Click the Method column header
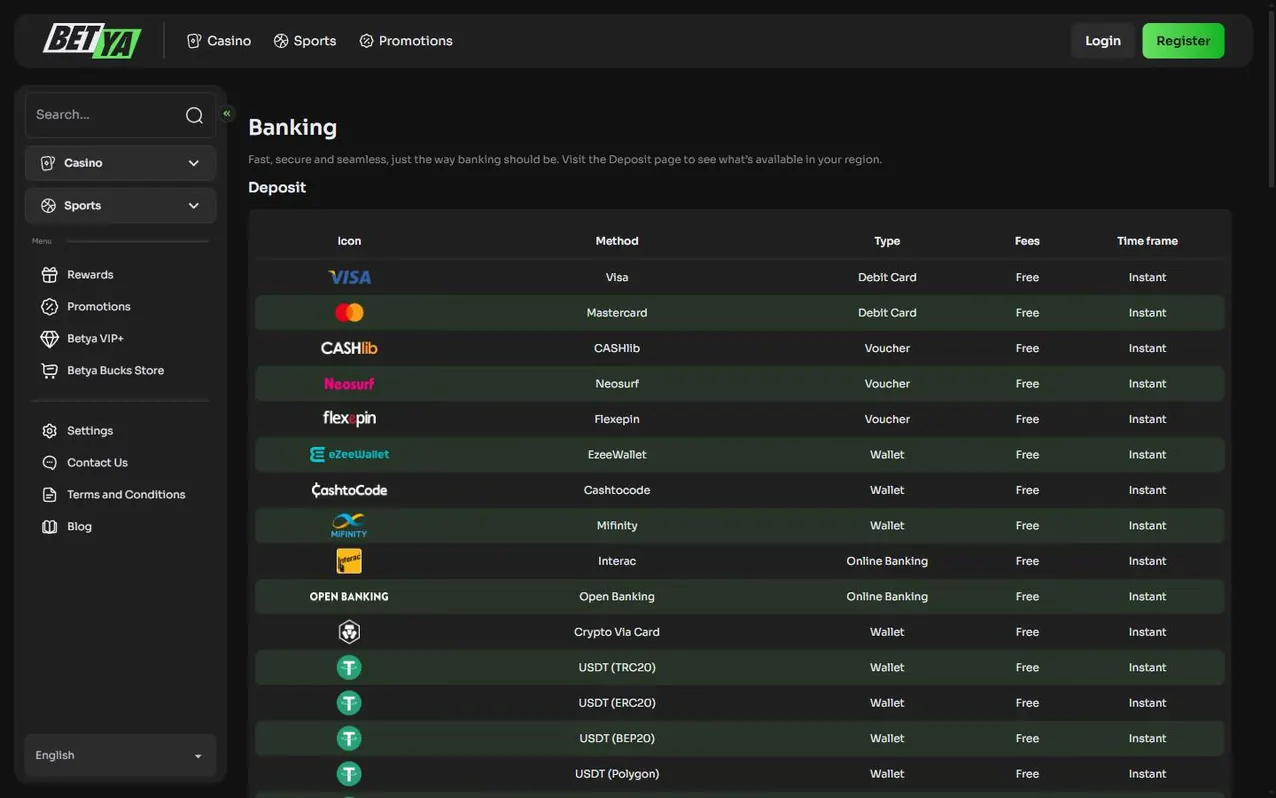The image size is (1276, 798). [x=617, y=241]
